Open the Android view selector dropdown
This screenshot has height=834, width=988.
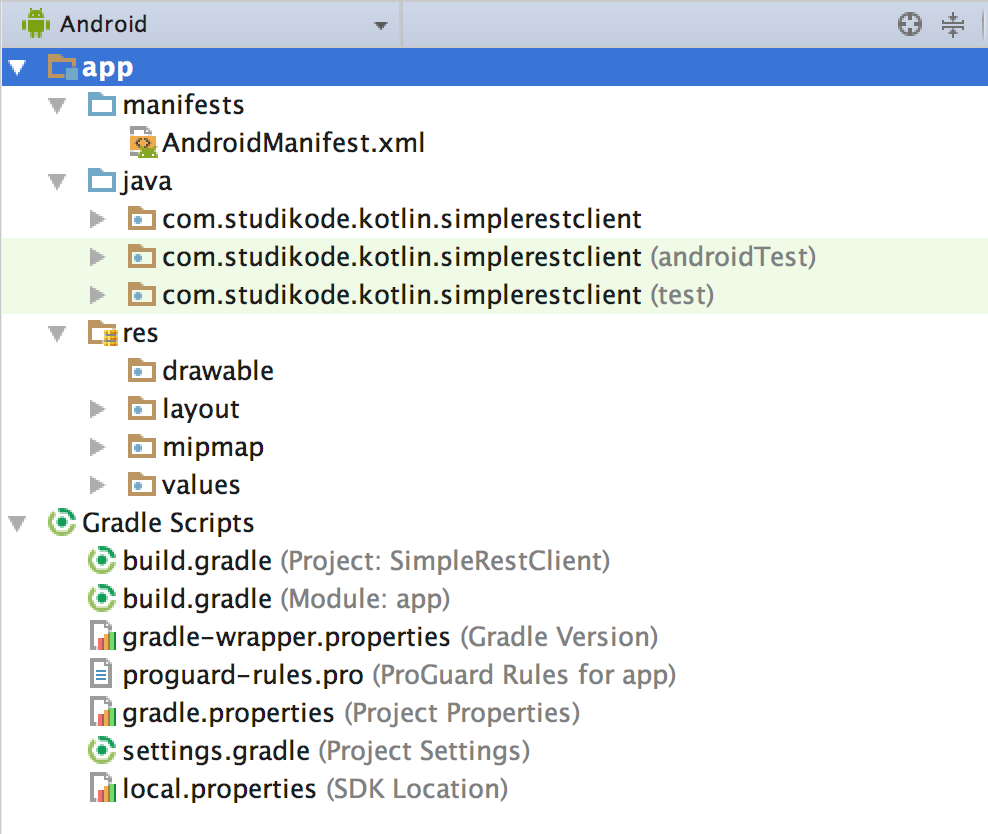[380, 24]
